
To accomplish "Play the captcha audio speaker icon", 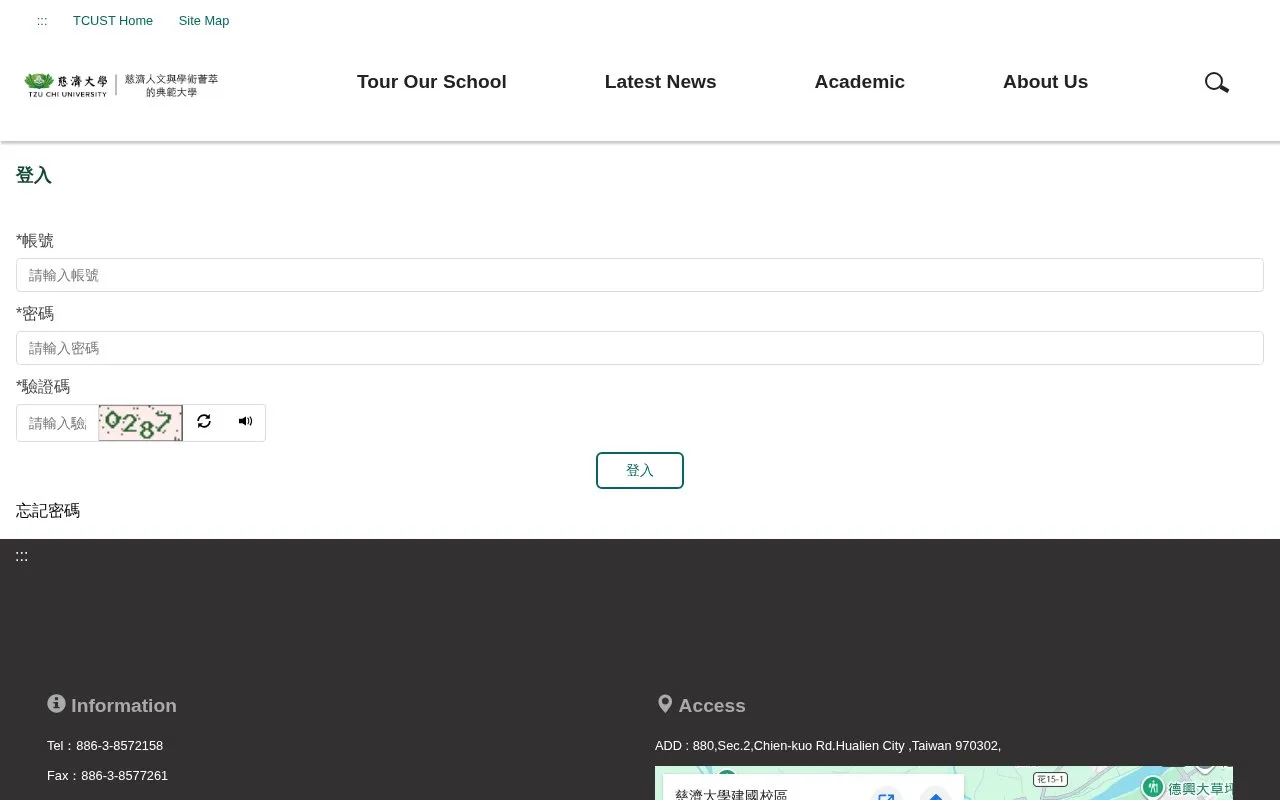I will coord(245,422).
